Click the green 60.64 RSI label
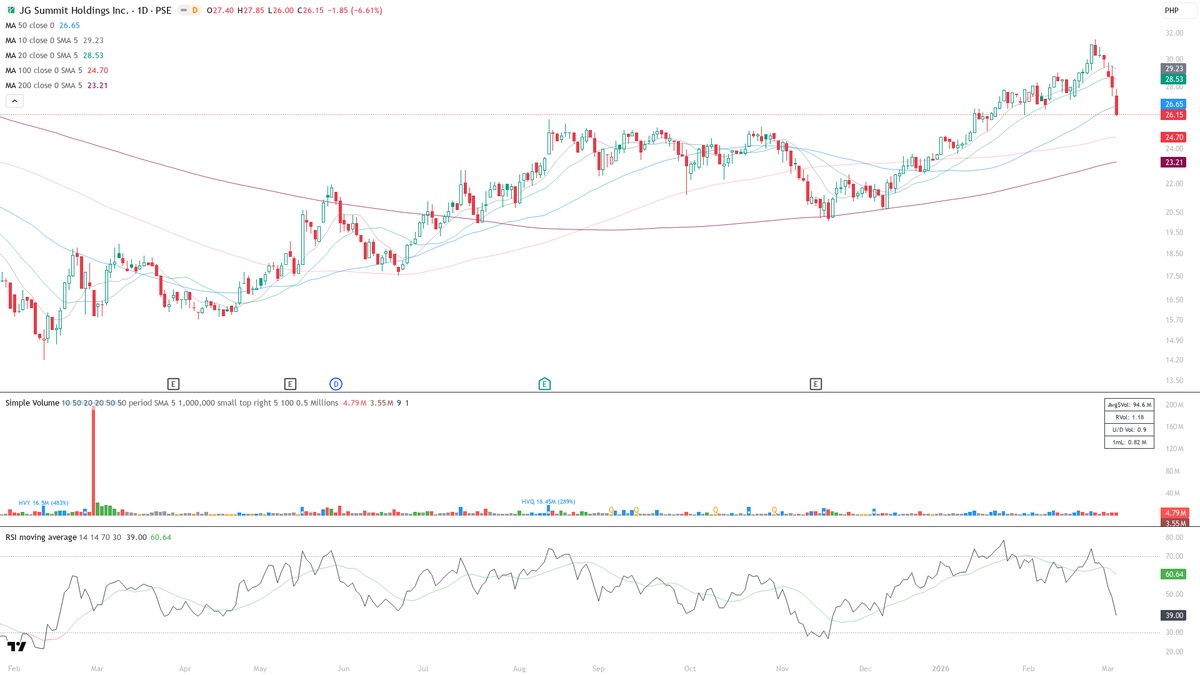Image resolution: width=1200 pixels, height=675 pixels. [x=1173, y=574]
